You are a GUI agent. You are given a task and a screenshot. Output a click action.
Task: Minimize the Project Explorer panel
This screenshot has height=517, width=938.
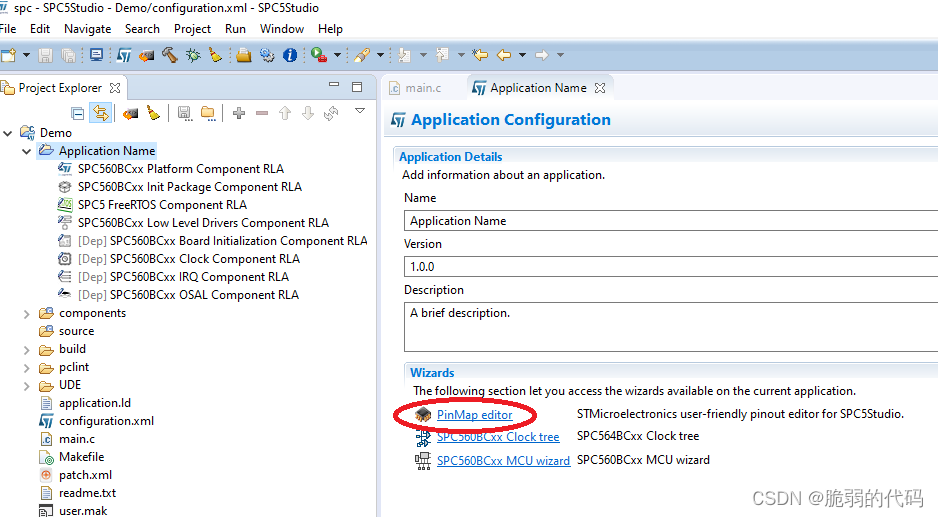click(x=334, y=85)
